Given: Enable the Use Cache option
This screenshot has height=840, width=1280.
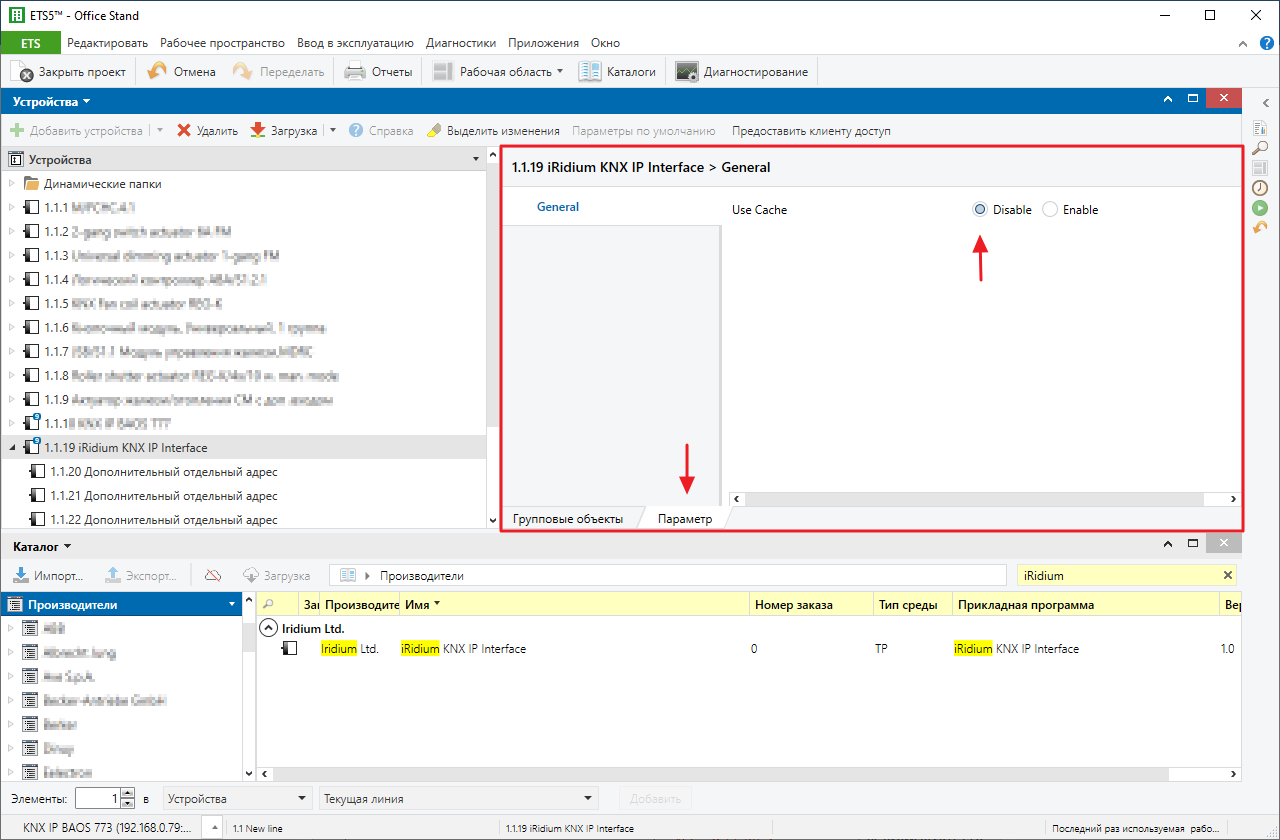Looking at the screenshot, I should pyautogui.click(x=1050, y=209).
